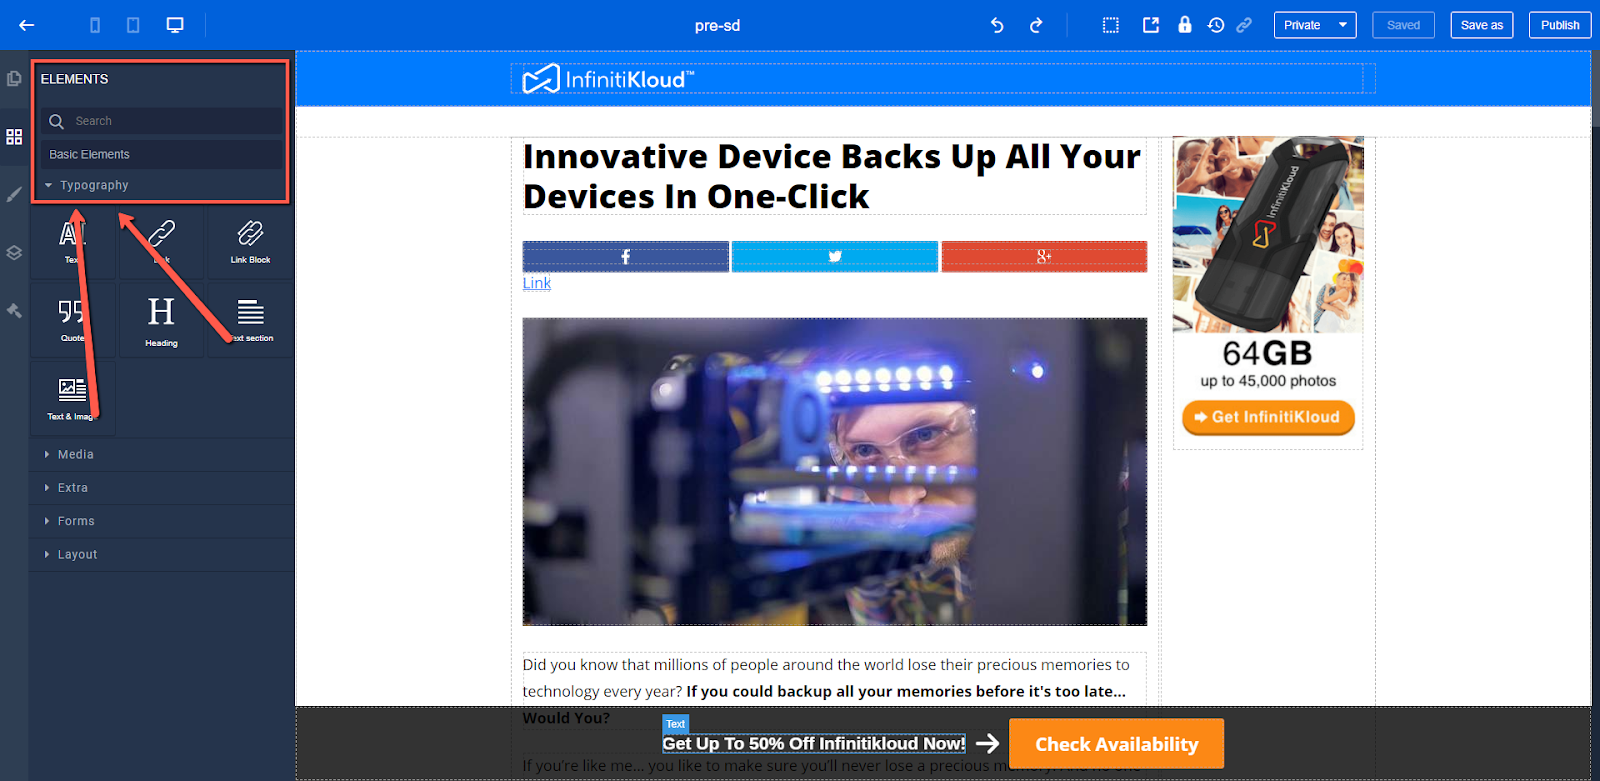
Task: Select the Heading element
Action: coord(161,320)
